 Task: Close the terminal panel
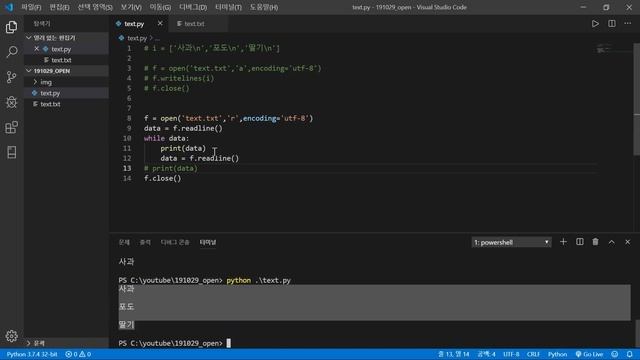(x=628, y=242)
